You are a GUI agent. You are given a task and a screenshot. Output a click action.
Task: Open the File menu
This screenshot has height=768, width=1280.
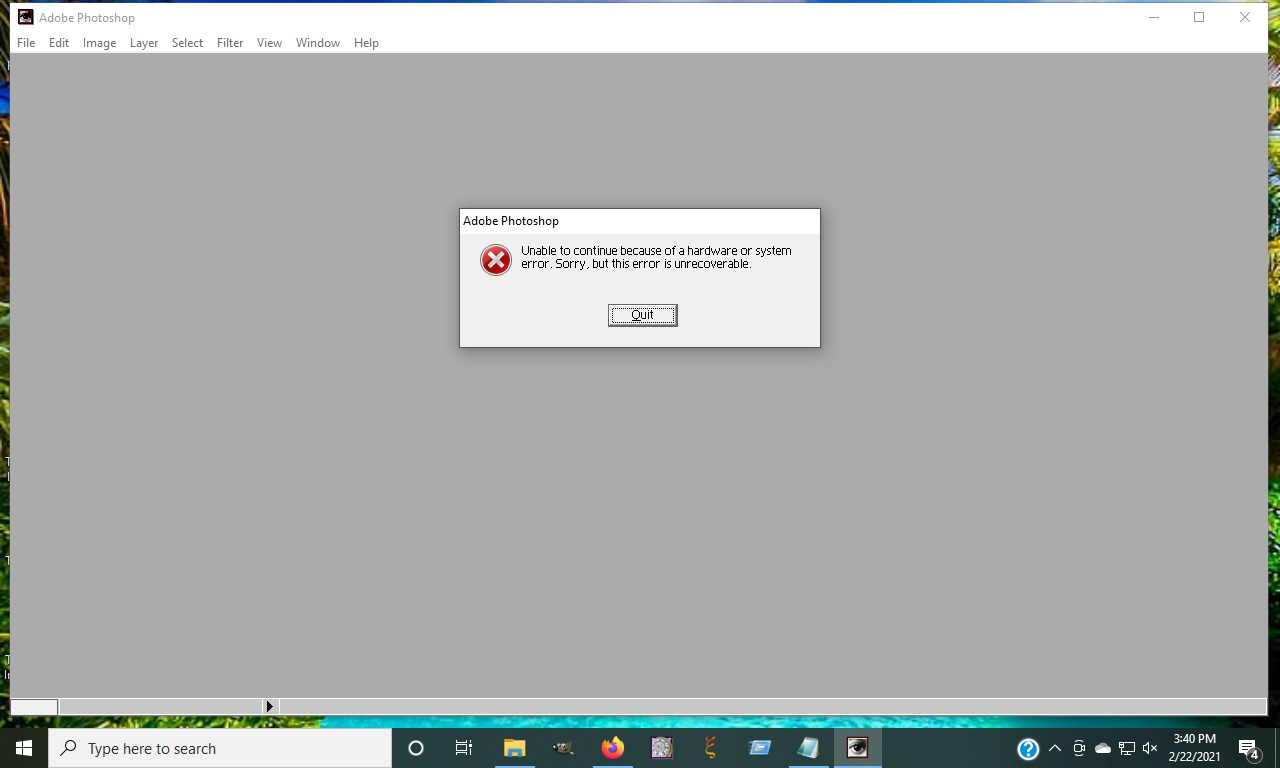(26, 43)
